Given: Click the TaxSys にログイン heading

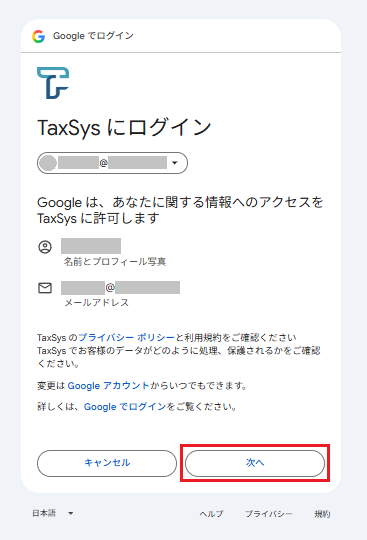Looking at the screenshot, I should pyautogui.click(x=124, y=127).
